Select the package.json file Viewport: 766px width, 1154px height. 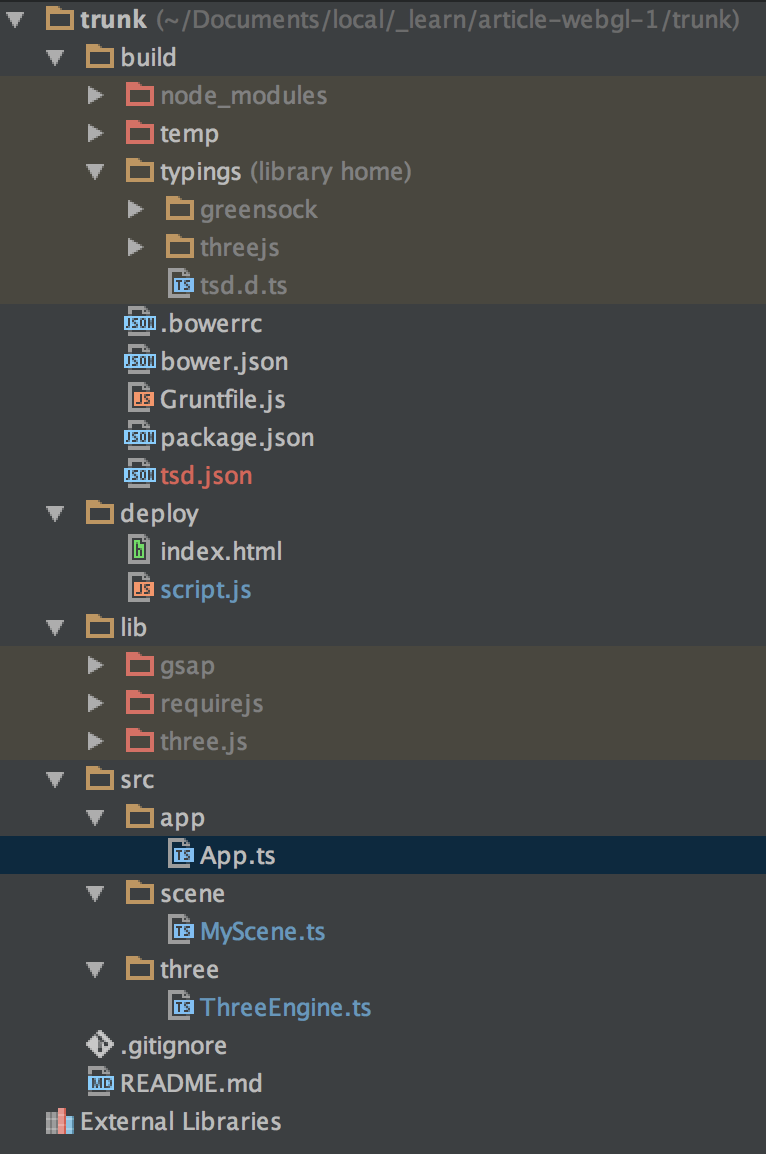237,437
